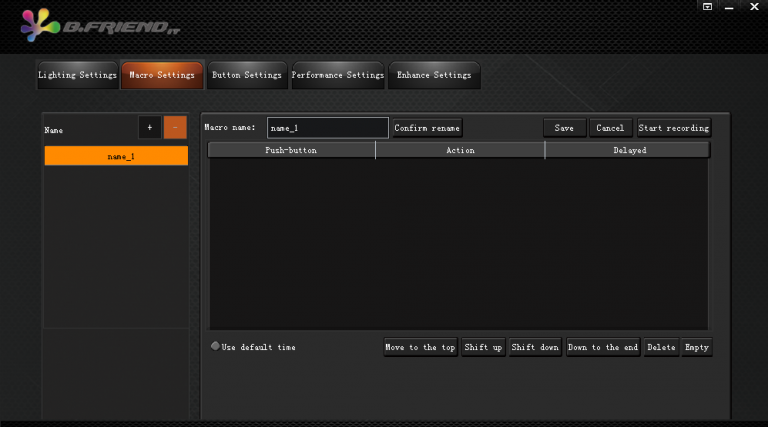Screen dimensions: 768x427
Task: Delete the selected macro step
Action: pyautogui.click(x=661, y=347)
